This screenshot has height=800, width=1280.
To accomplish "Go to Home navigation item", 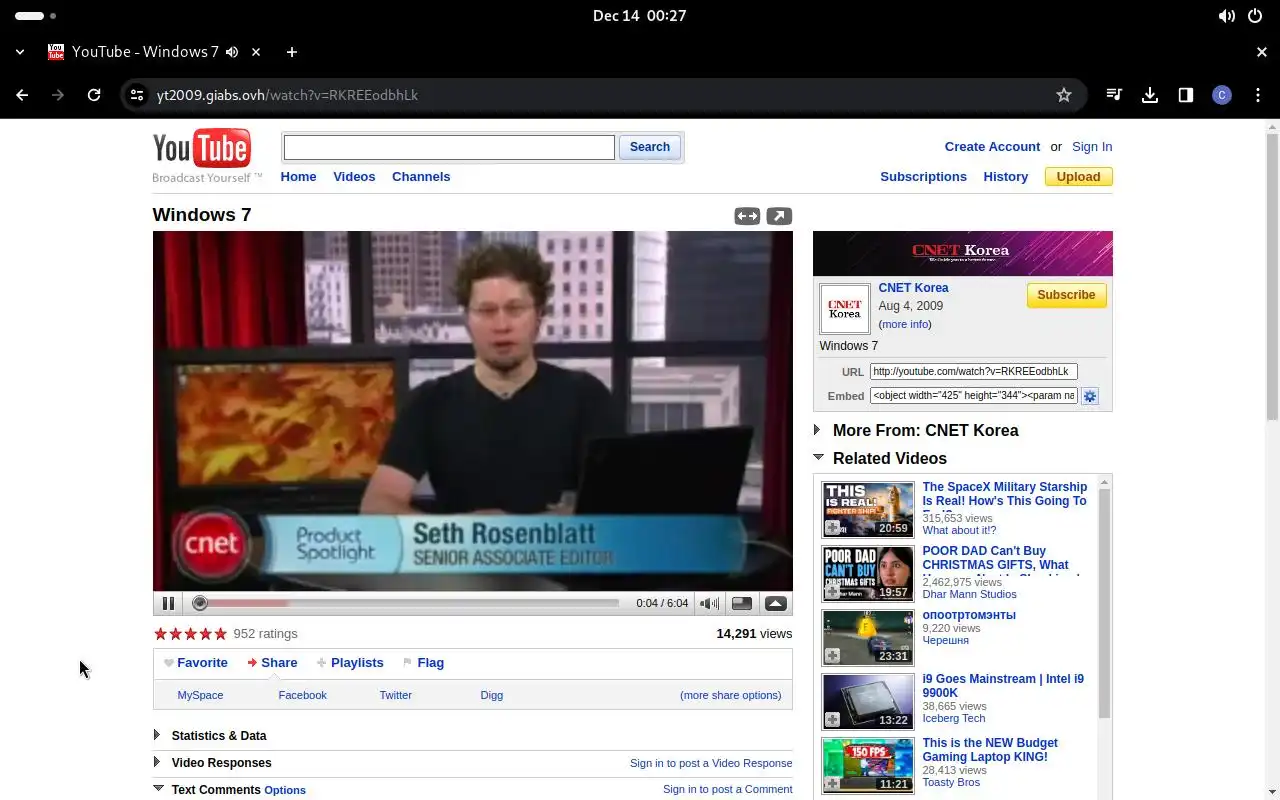I will (298, 176).
